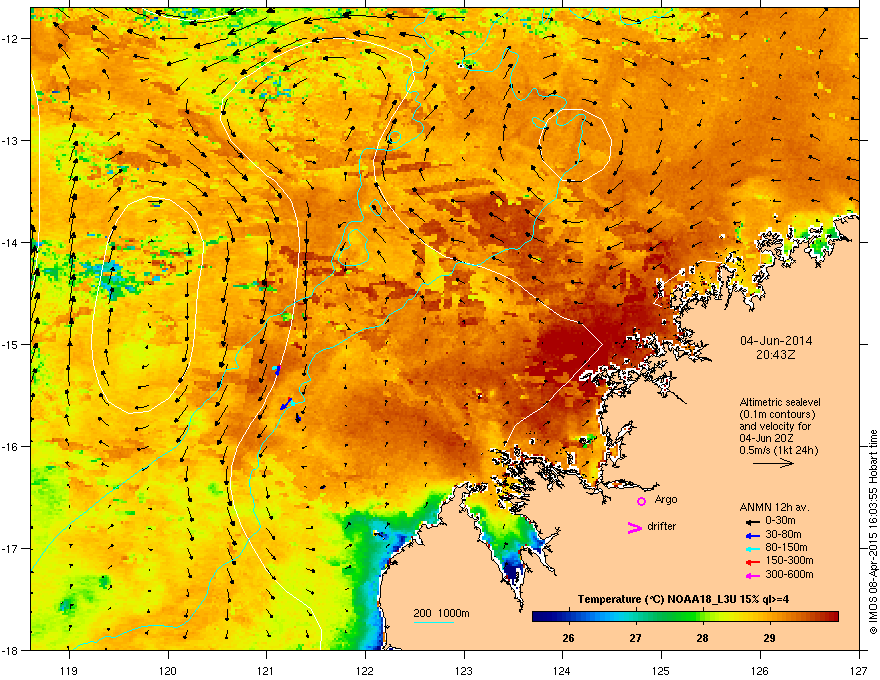Click latitude axis label -16

click(x=10, y=447)
